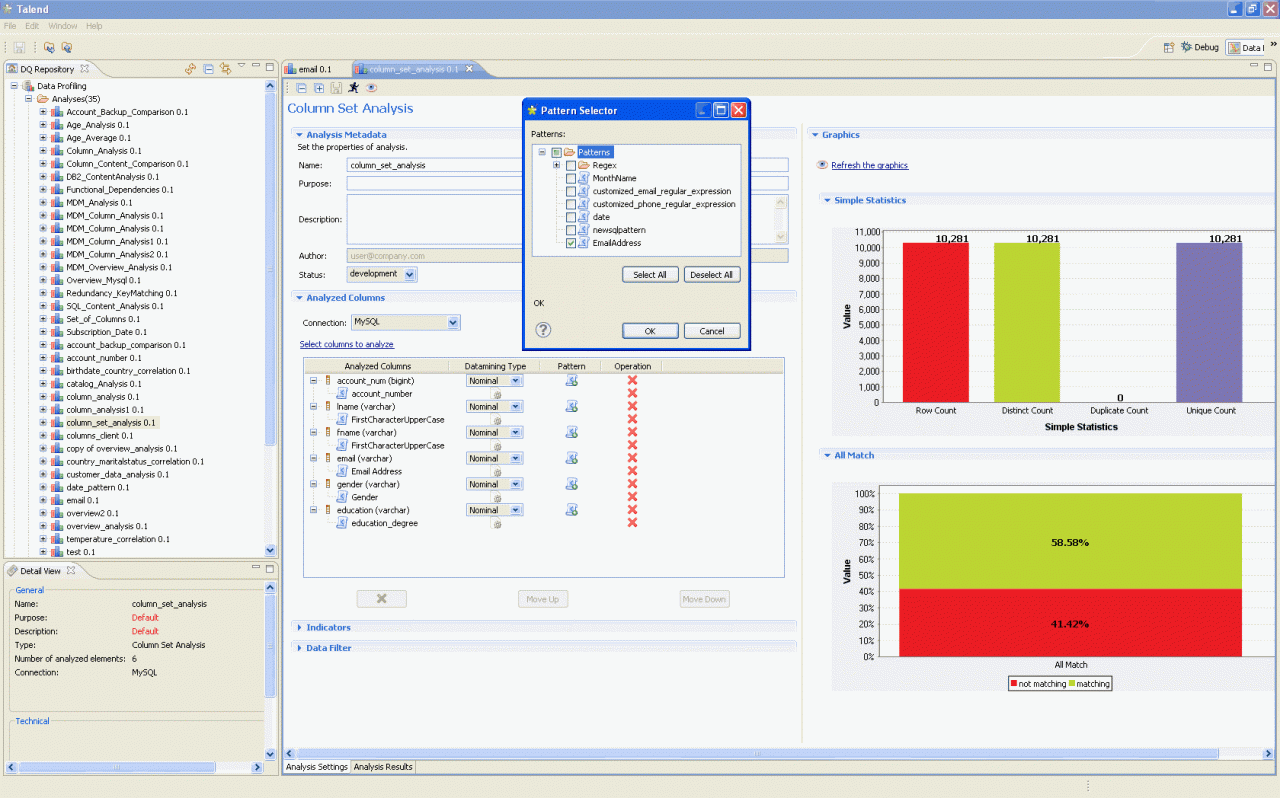The height and width of the screenshot is (798, 1280).
Task: Add a pattern to email column
Action: 572,458
